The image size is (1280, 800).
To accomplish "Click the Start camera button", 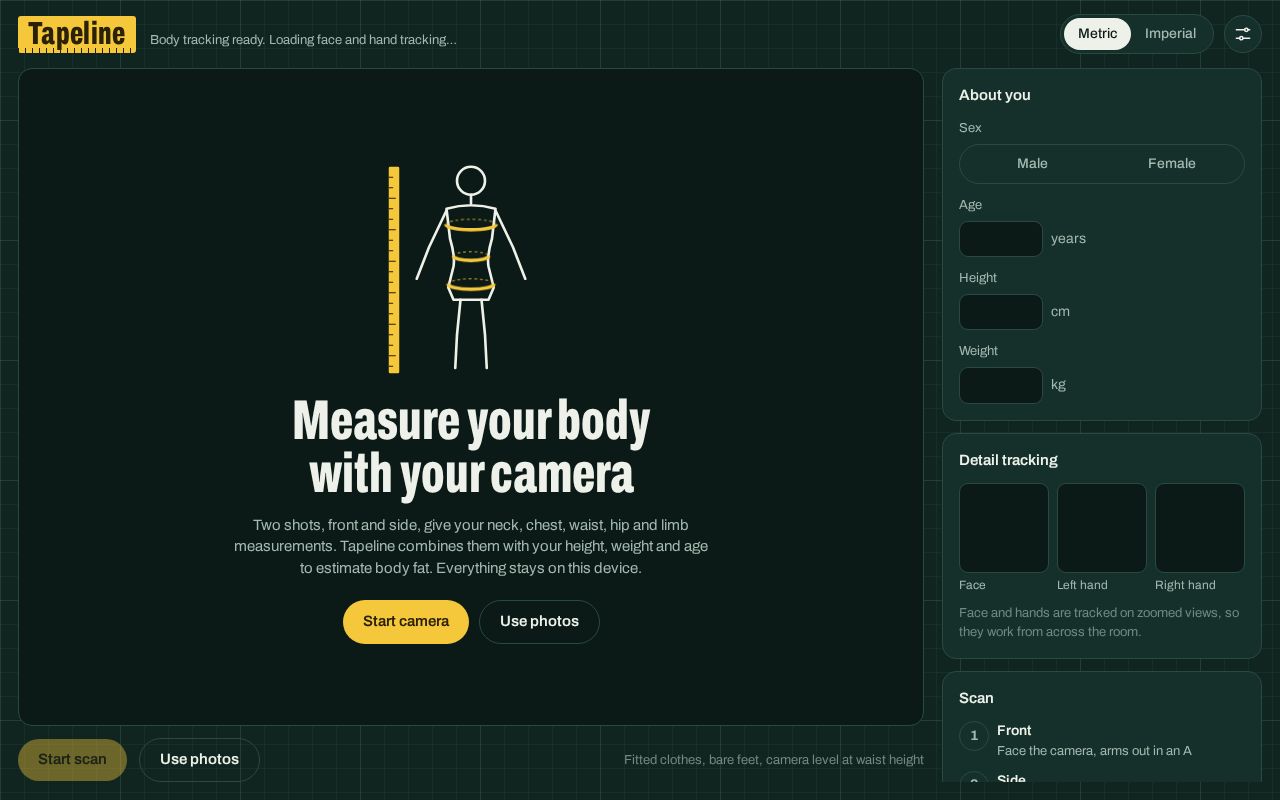I will 406,622.
